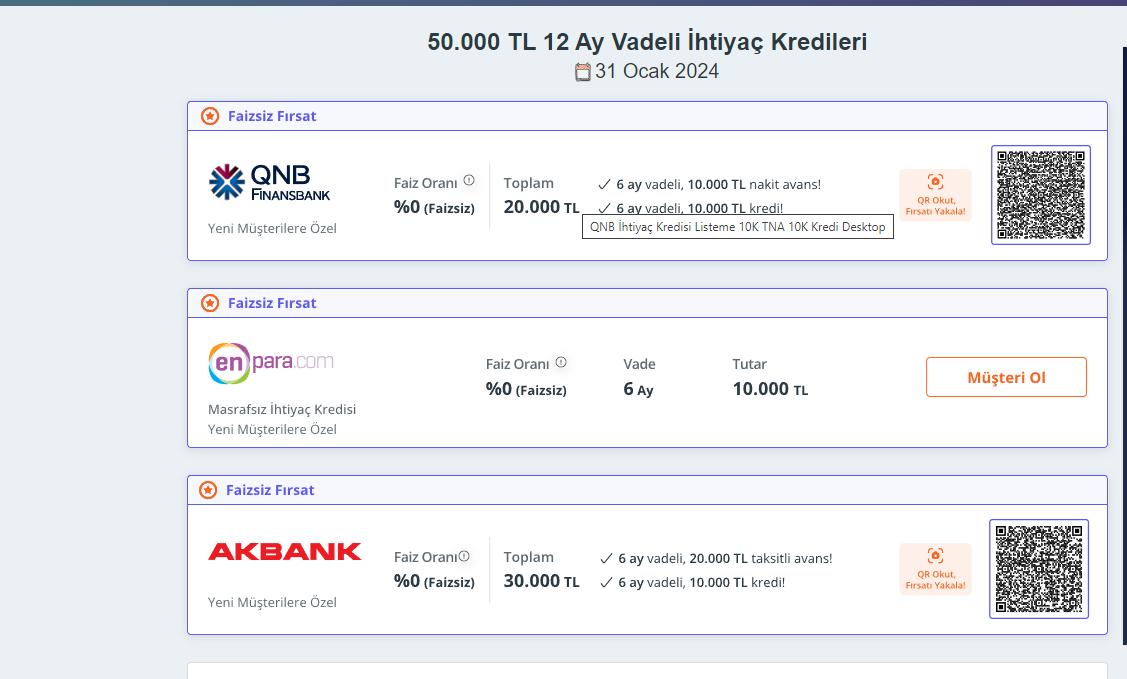Open the Faizsiz Fırsat header of the Enpara card
This screenshot has width=1127, height=679.
[647, 303]
